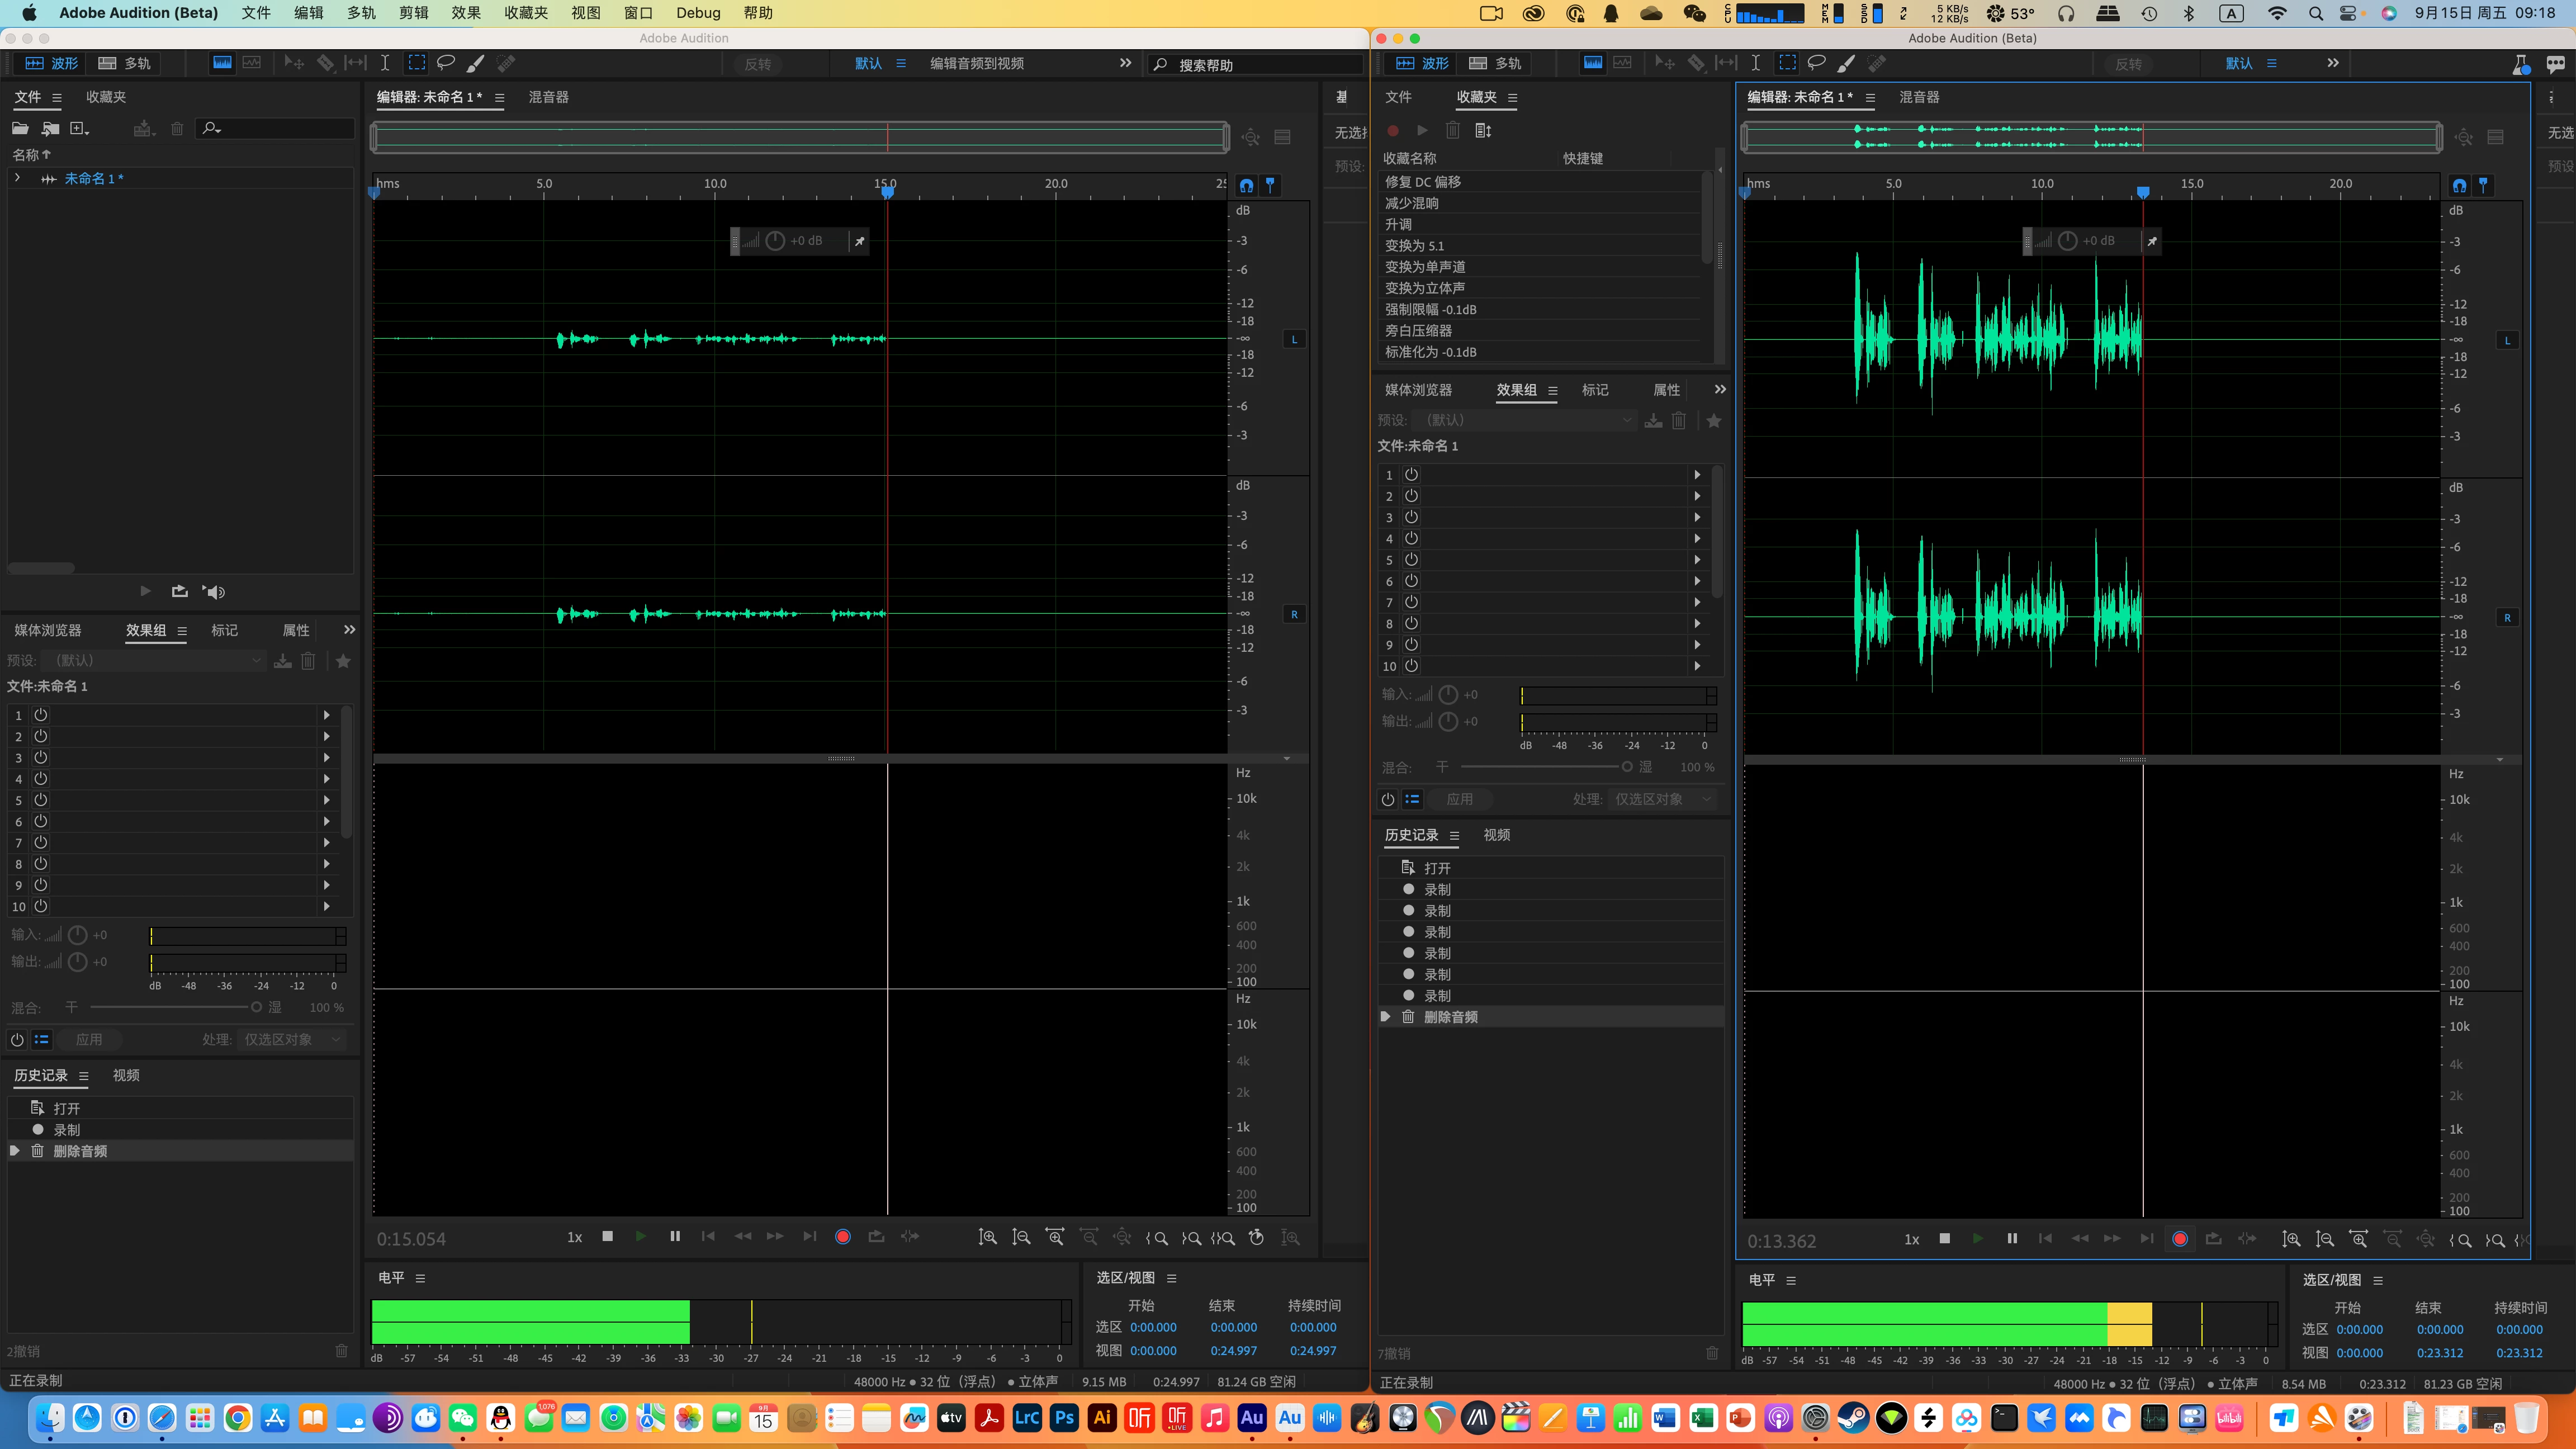2576x1449 pixels.
Task: Toggle the left channel L button in left editor
Action: 1294,339
